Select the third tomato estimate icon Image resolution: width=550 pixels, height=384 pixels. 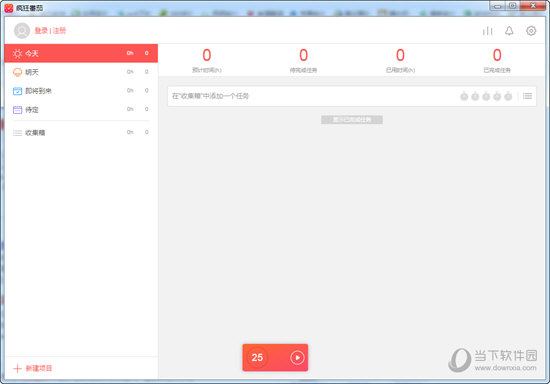coord(486,96)
